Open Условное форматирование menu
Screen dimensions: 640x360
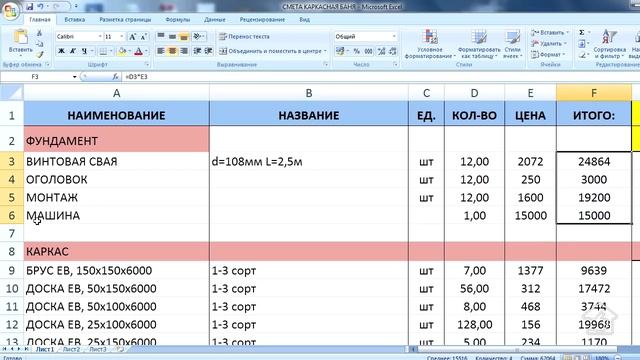tap(430, 44)
